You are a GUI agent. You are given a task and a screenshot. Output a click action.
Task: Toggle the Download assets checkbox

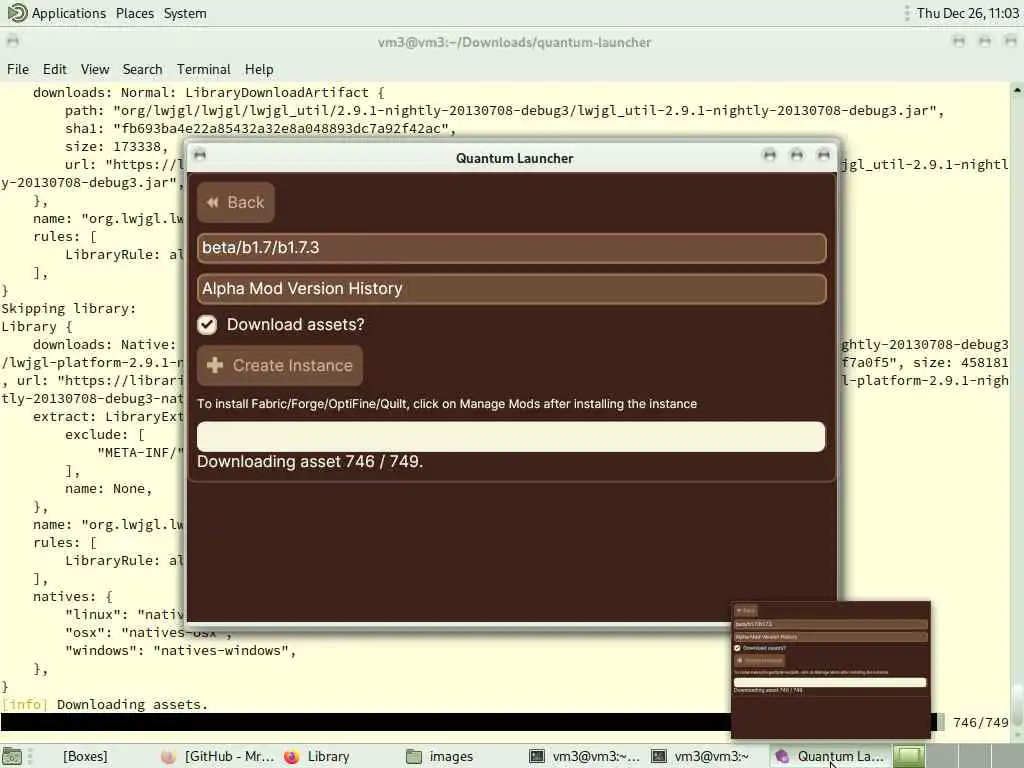[207, 325]
